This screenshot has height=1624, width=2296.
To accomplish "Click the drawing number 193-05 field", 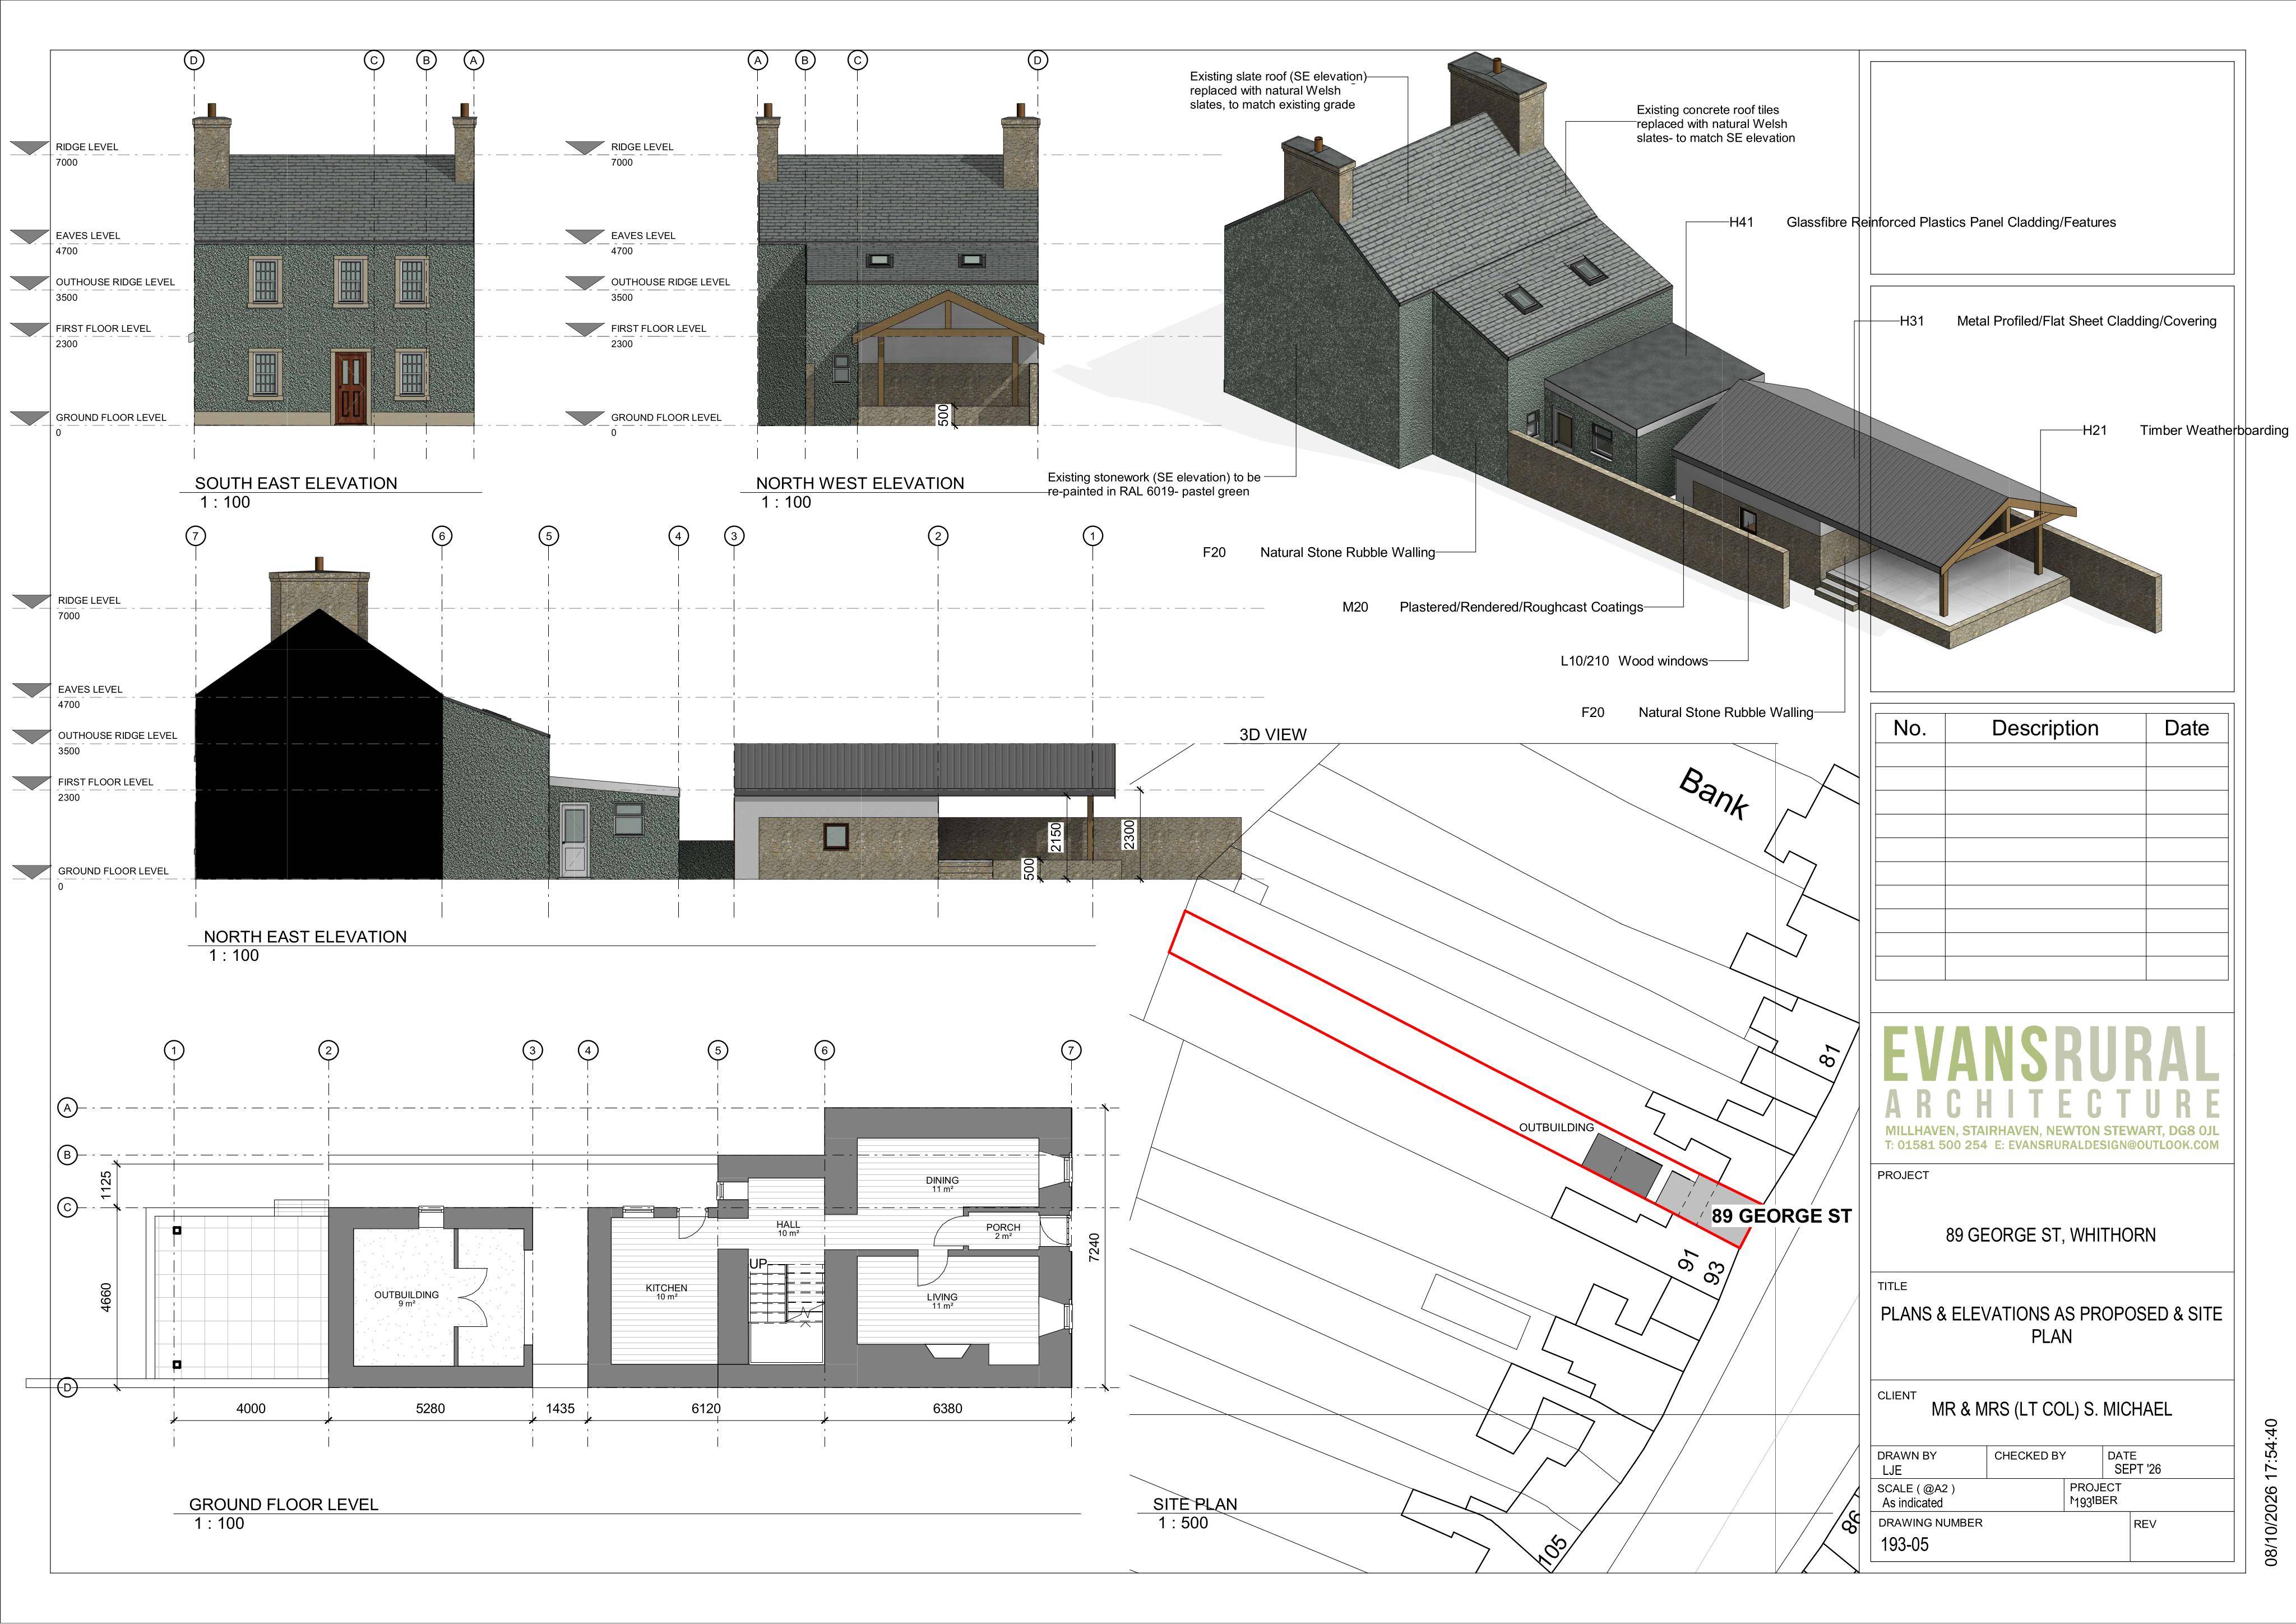I will (x=1905, y=1544).
